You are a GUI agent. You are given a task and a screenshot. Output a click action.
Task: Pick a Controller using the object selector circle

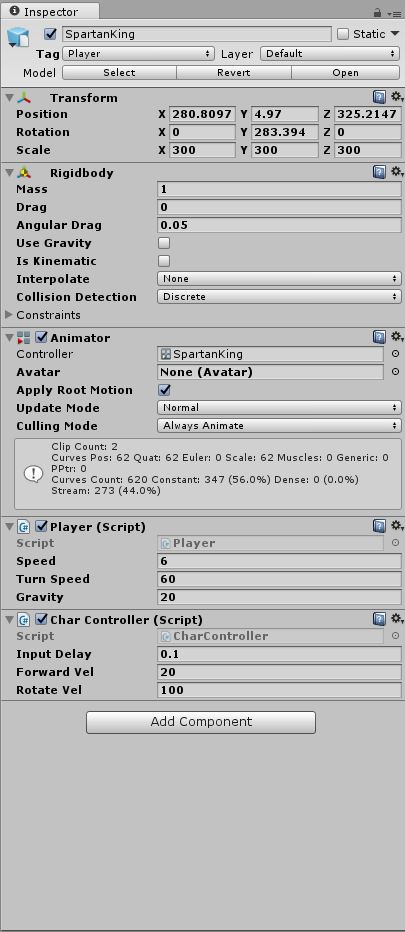pos(395,354)
